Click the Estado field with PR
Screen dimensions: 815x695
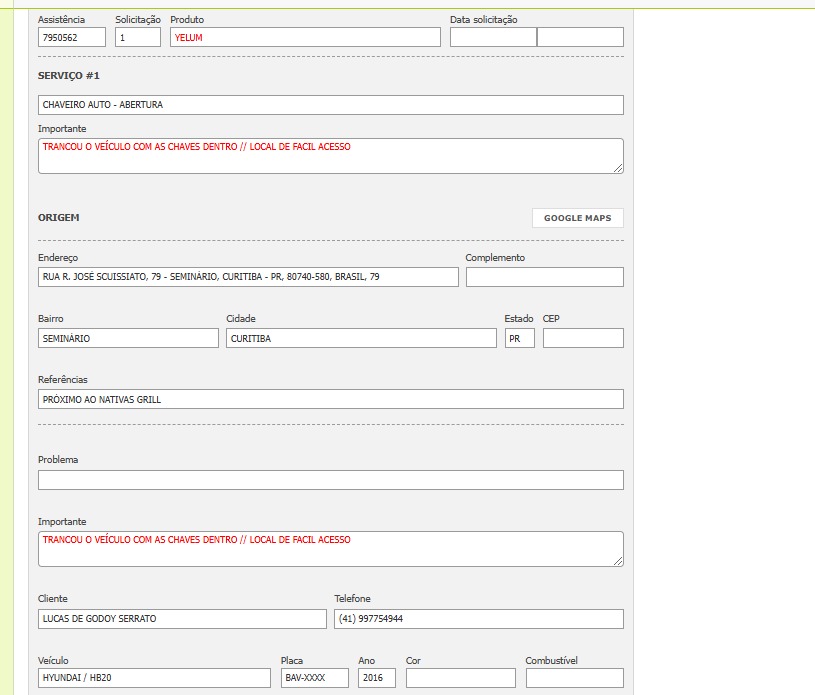(519, 338)
